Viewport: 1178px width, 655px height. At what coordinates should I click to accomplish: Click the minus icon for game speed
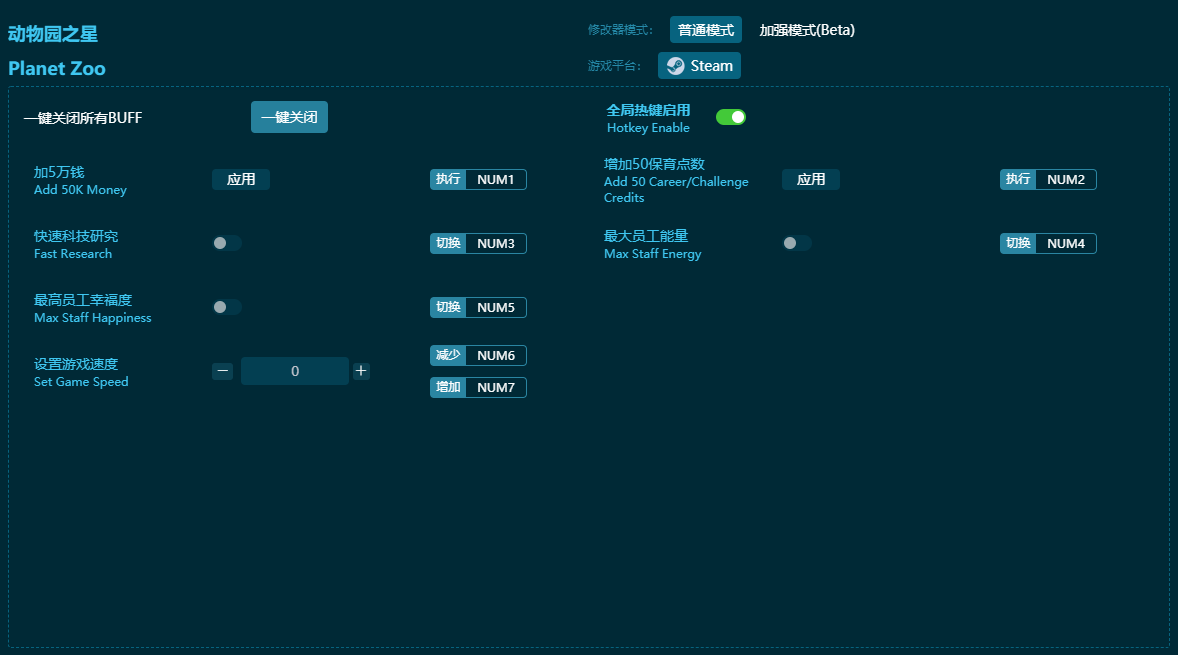coord(223,371)
